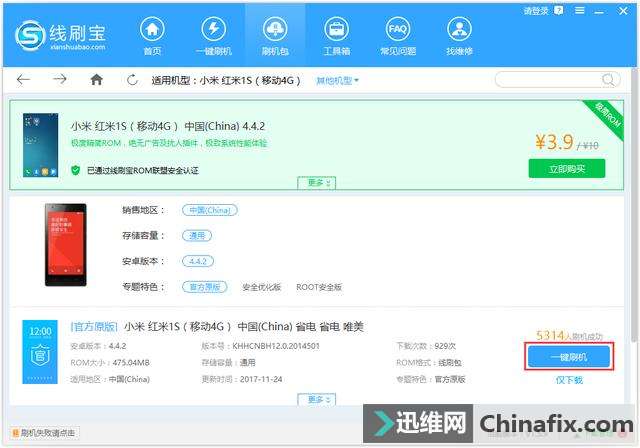Select the 4.4.2 Android version filter

(x=197, y=261)
